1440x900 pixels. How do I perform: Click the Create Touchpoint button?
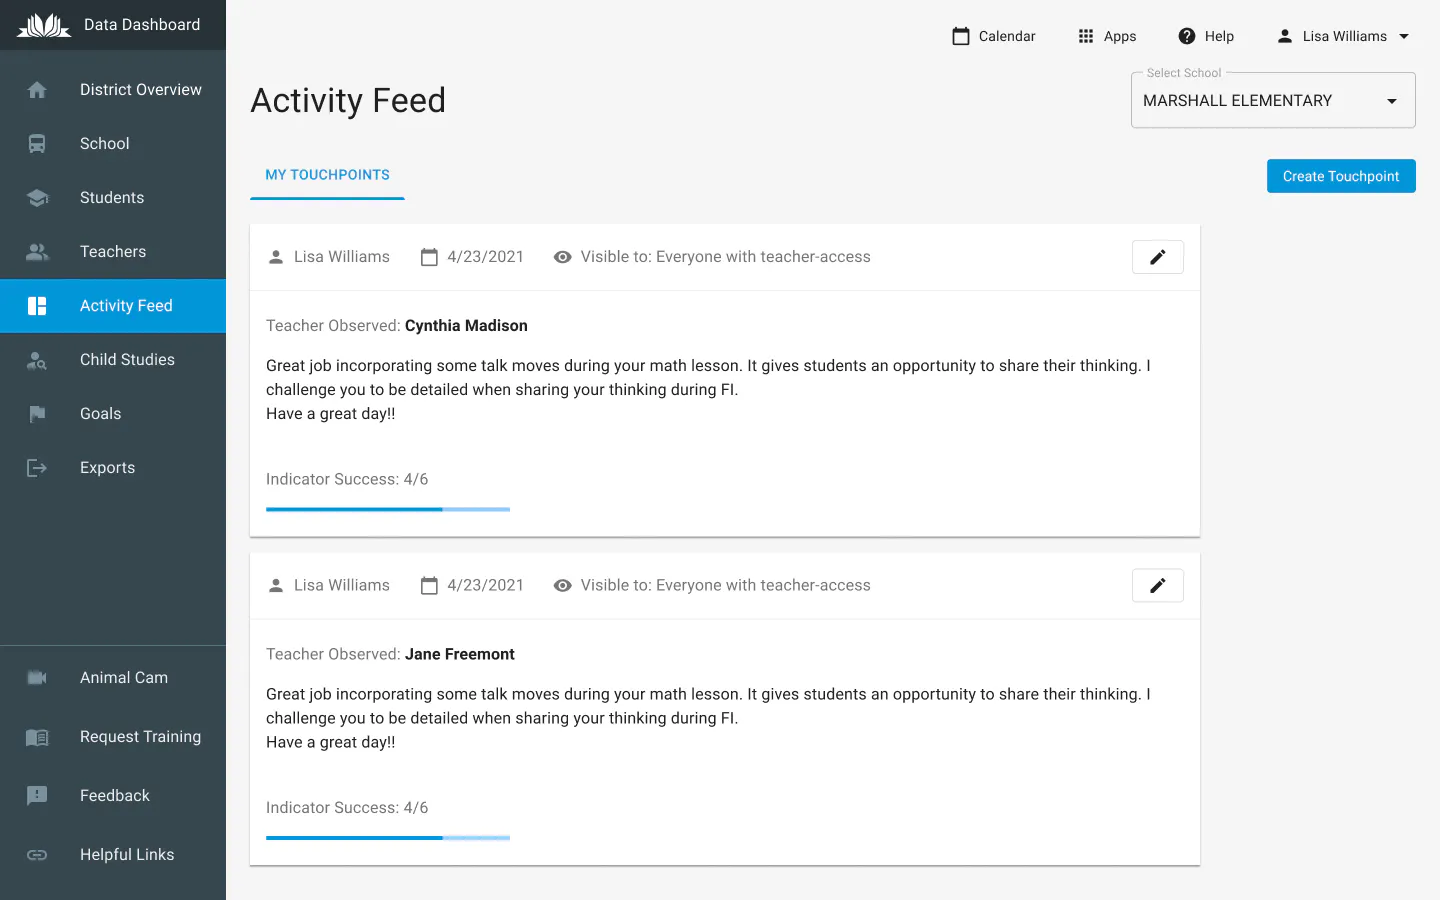1341,176
